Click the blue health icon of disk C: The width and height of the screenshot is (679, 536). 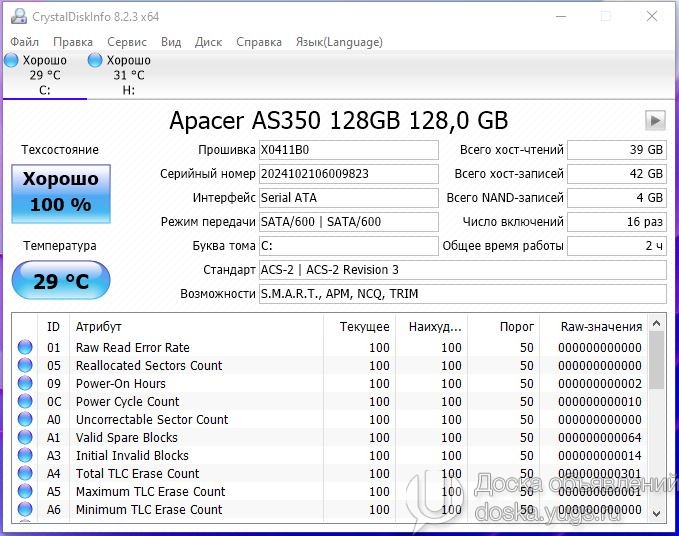pyautogui.click(x=11, y=60)
